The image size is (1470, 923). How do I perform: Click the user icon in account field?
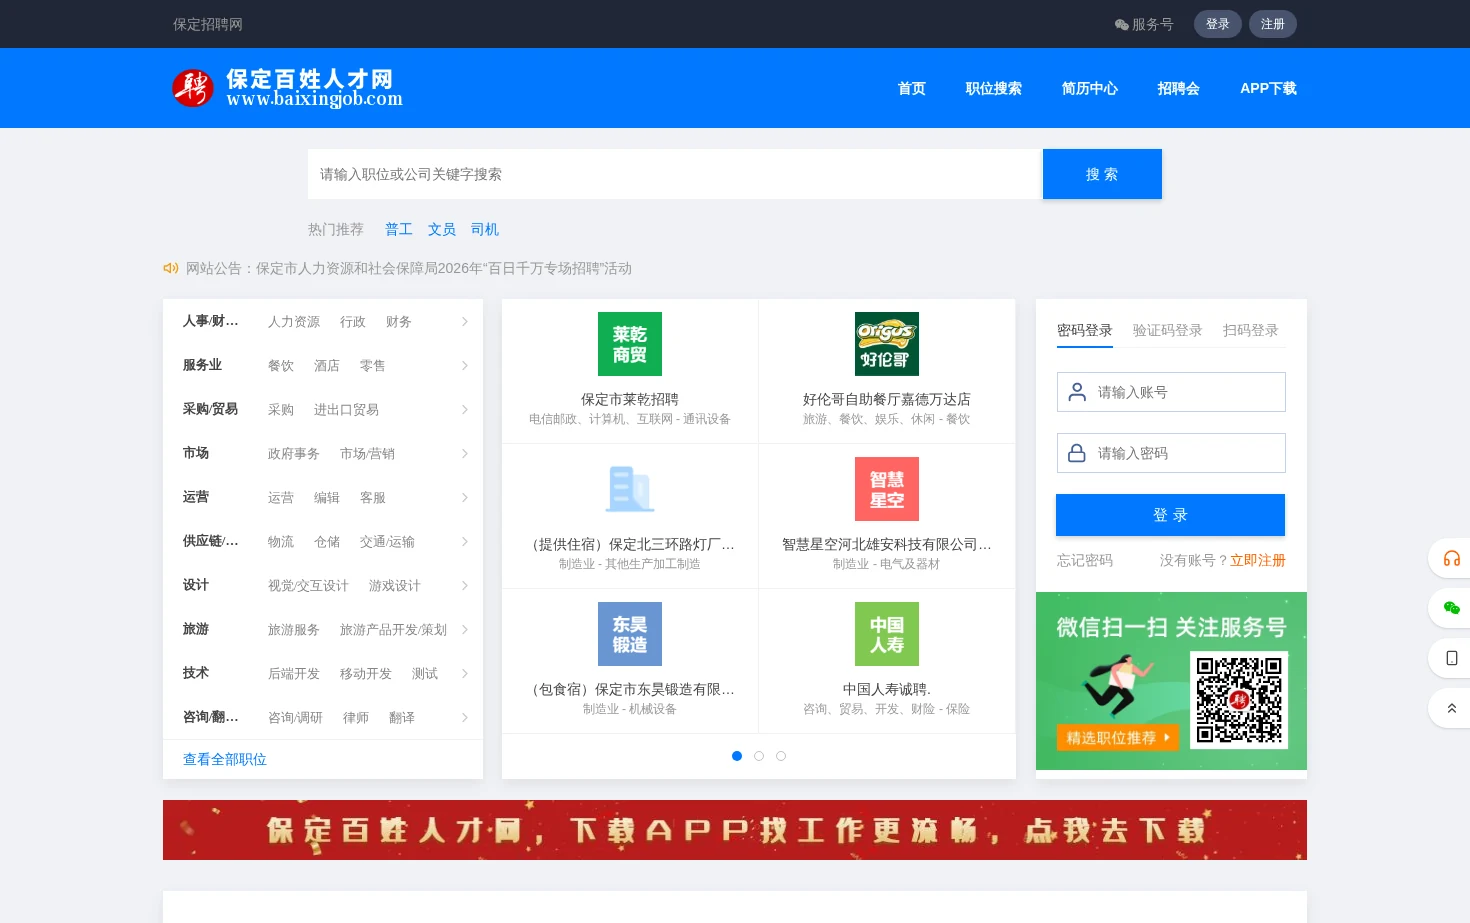[x=1077, y=392]
